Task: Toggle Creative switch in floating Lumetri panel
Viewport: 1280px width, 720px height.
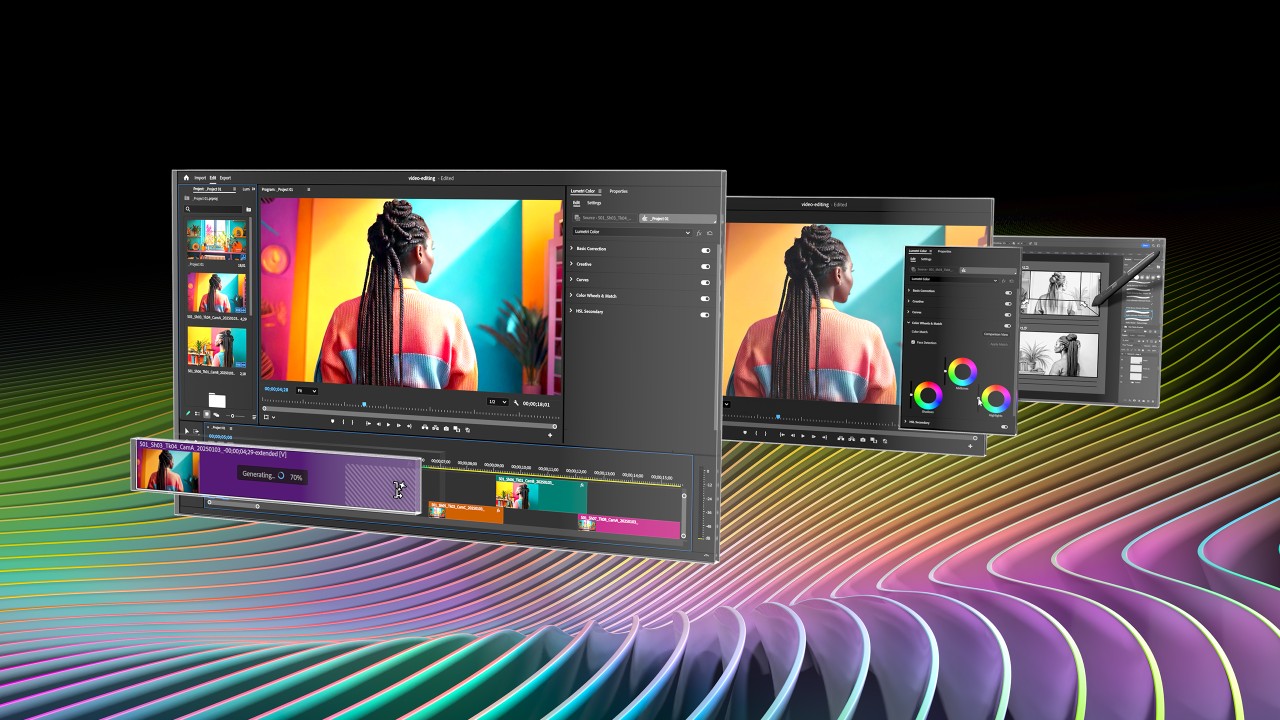Action: (x=1008, y=304)
